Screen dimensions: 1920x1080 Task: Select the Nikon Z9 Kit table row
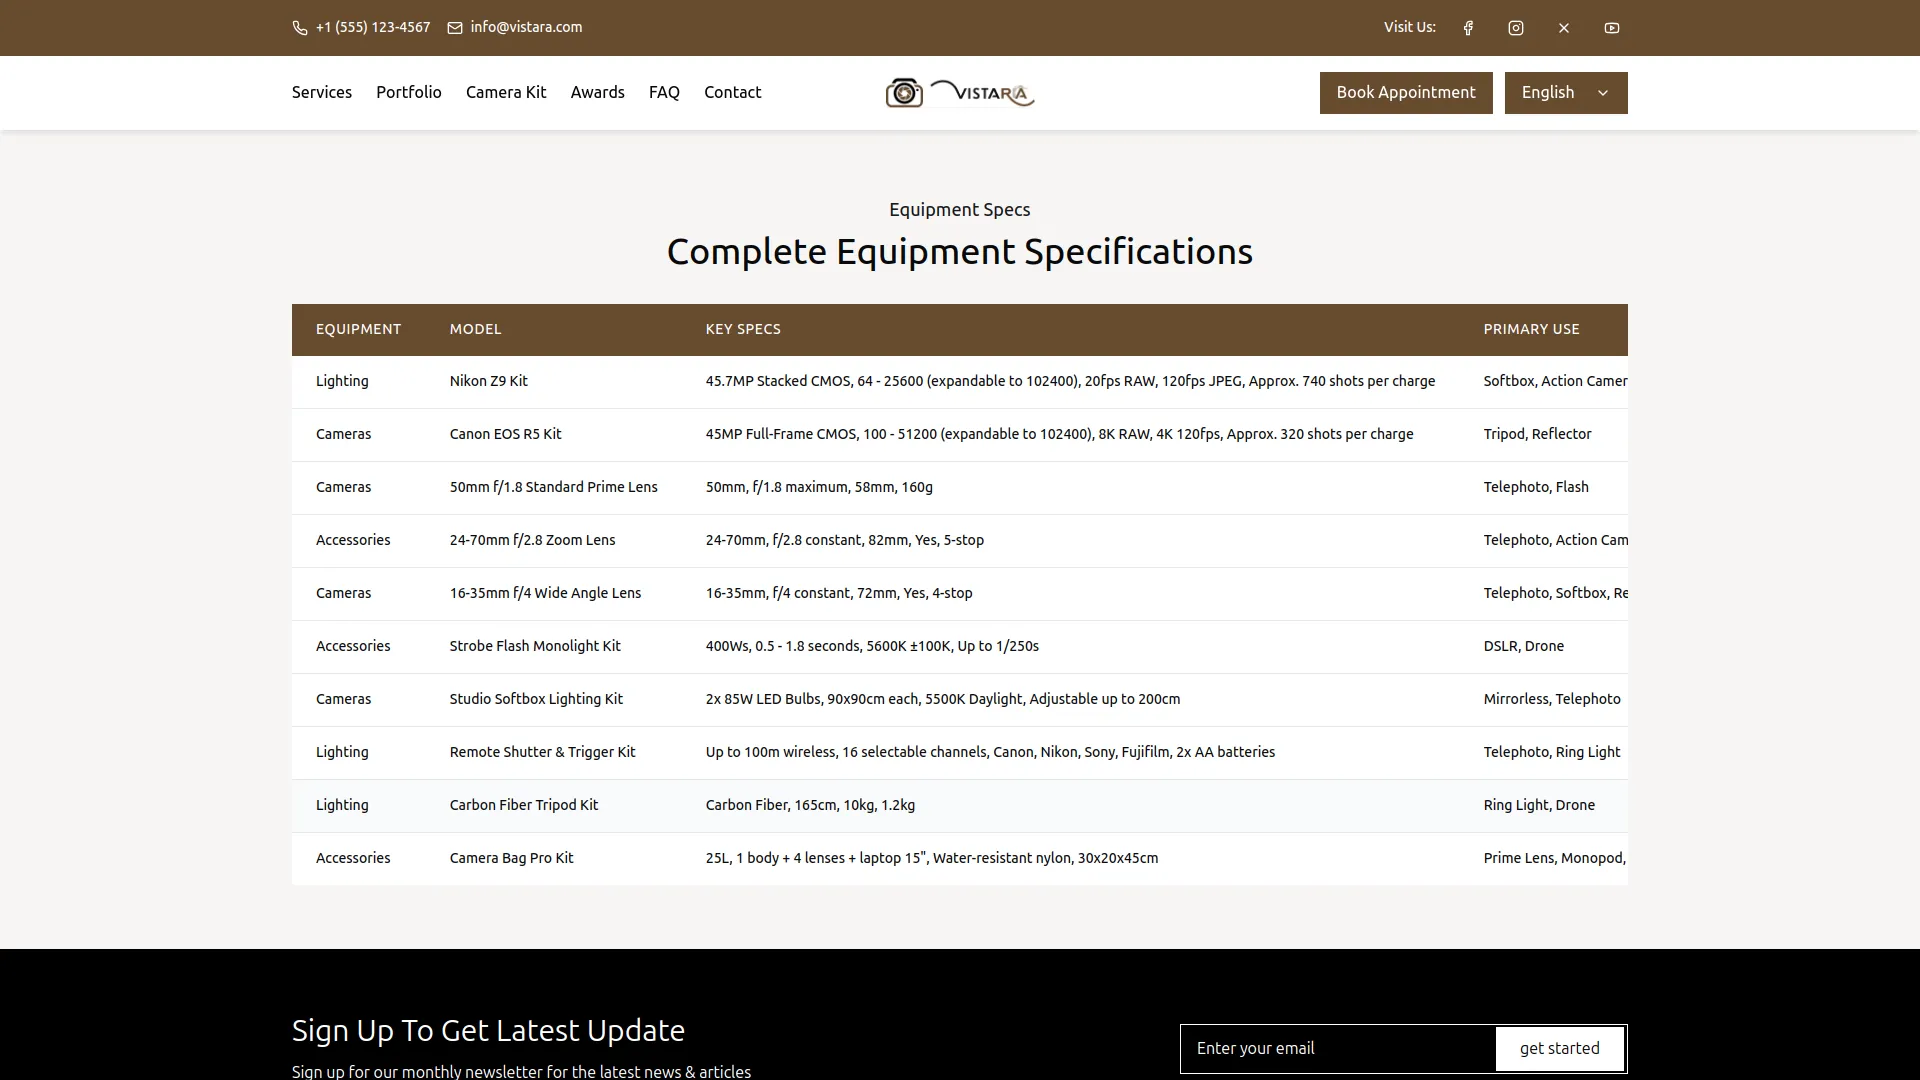pyautogui.click(x=959, y=381)
